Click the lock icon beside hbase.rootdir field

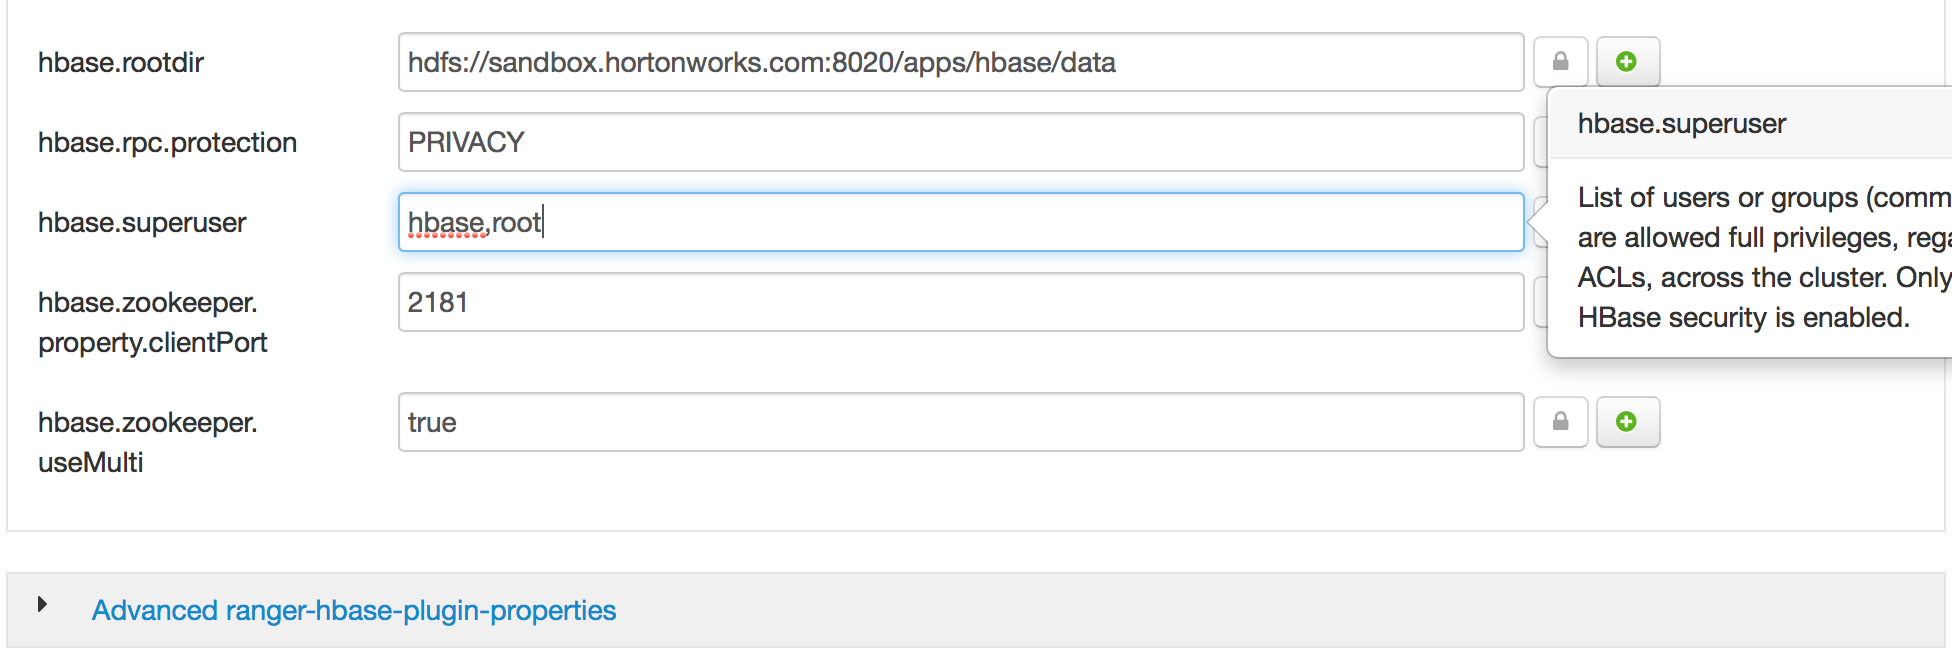click(1560, 62)
